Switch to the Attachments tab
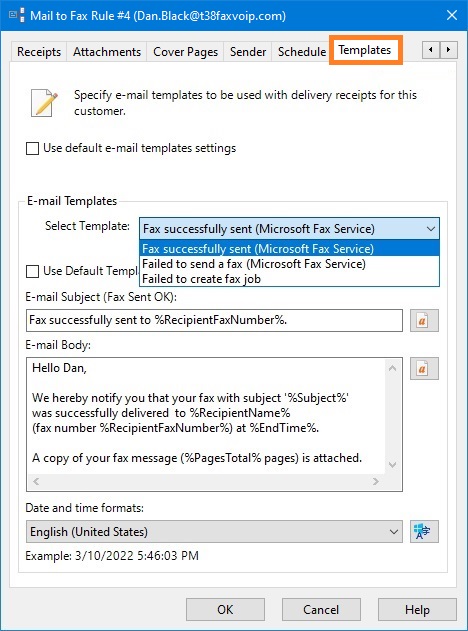The image size is (468, 631). 107,52
